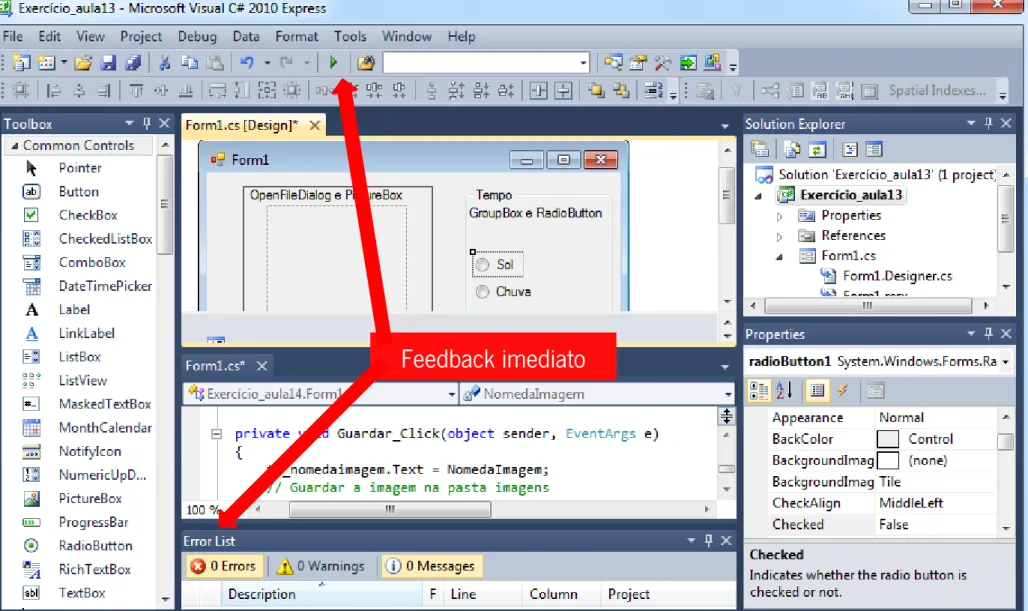Toggle the 0 Warnings filter button
This screenshot has width=1028, height=611.
coord(321,566)
